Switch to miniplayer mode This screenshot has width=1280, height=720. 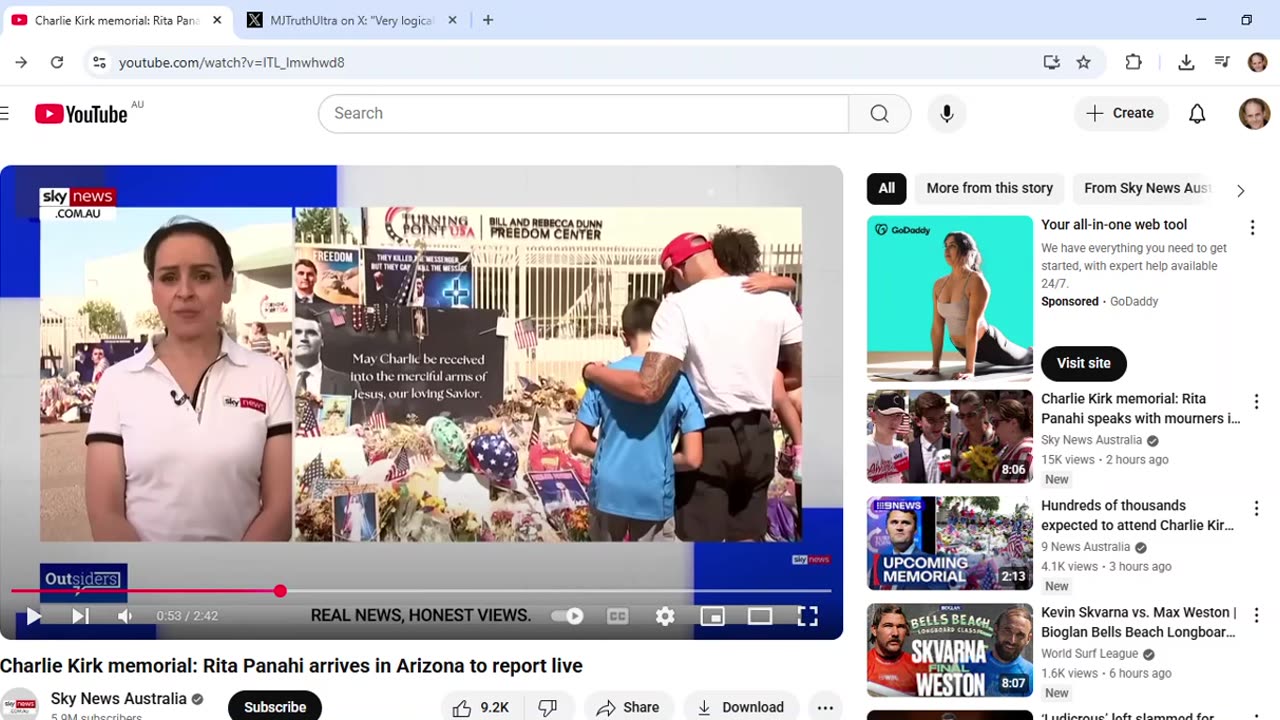(x=712, y=616)
